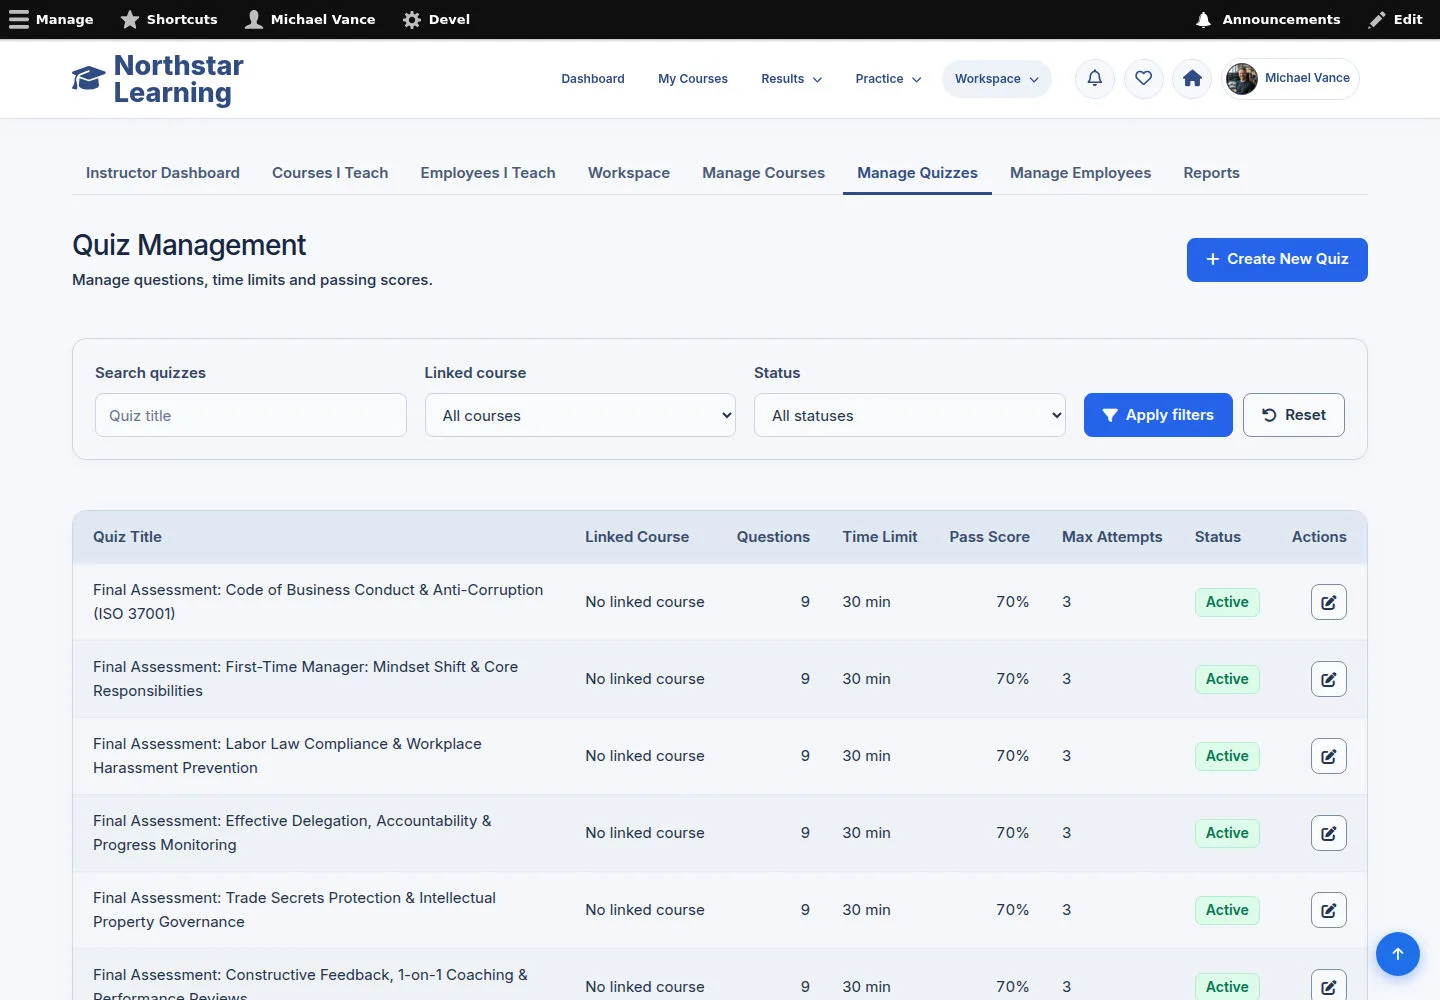Open the Linked course All courses dropdown
The image size is (1440, 1000).
(580, 415)
